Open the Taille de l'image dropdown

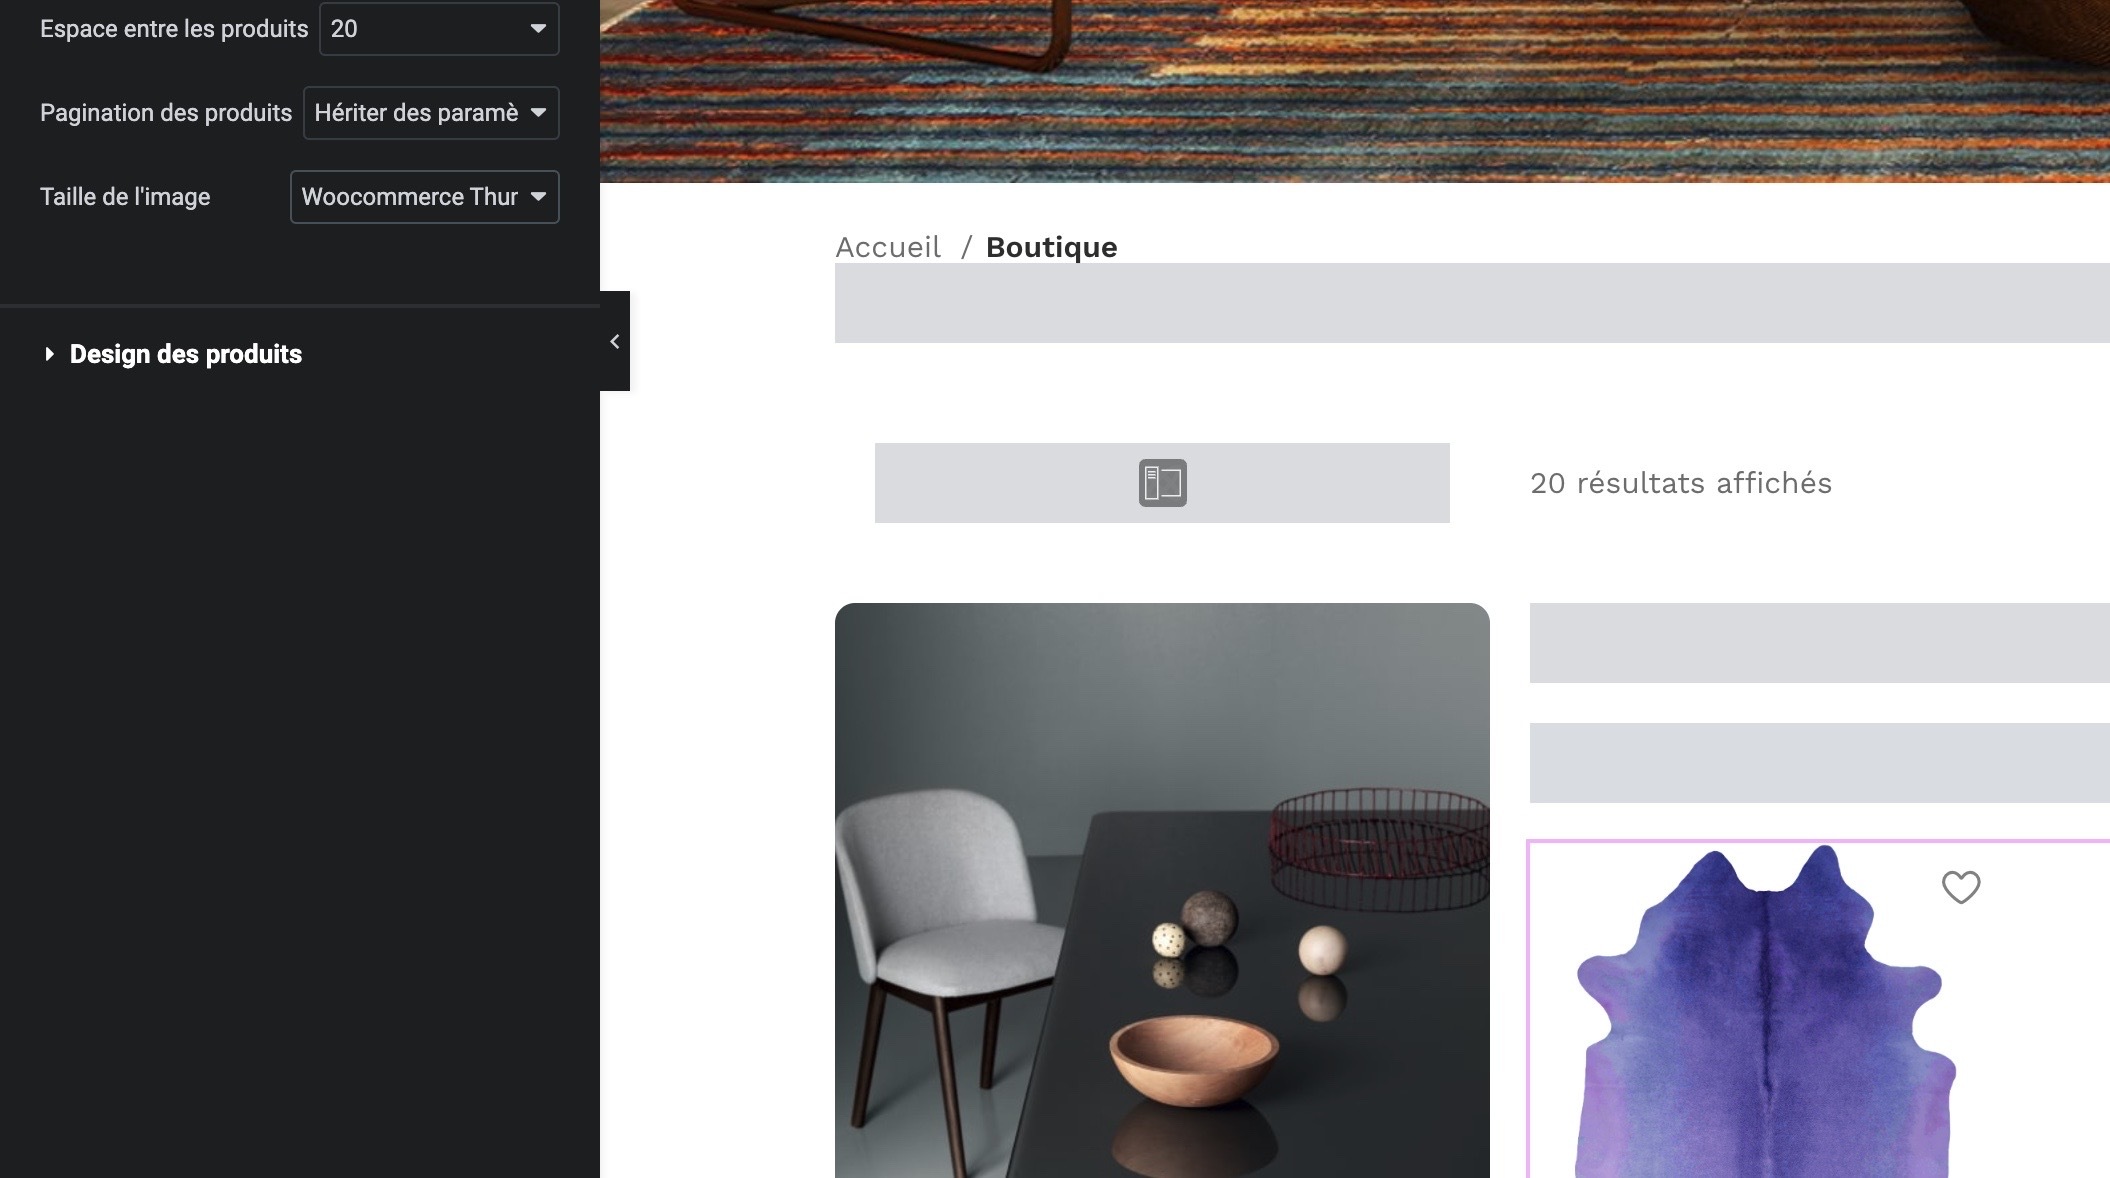[424, 197]
